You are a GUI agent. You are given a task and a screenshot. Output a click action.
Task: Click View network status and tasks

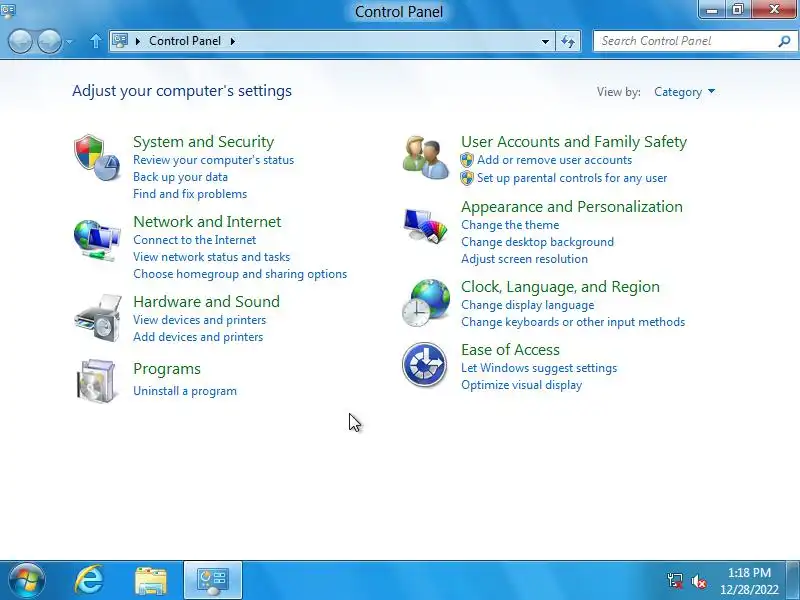(x=211, y=257)
